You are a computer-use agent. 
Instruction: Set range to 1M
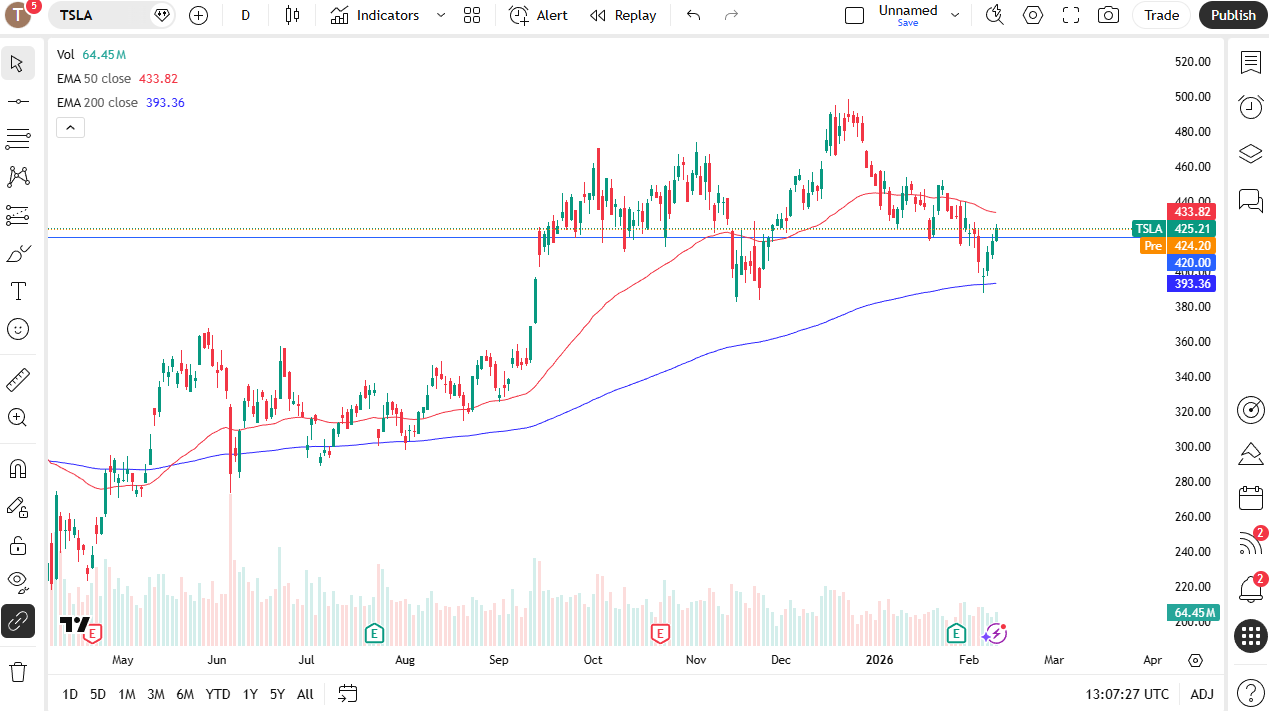pyautogui.click(x=127, y=694)
